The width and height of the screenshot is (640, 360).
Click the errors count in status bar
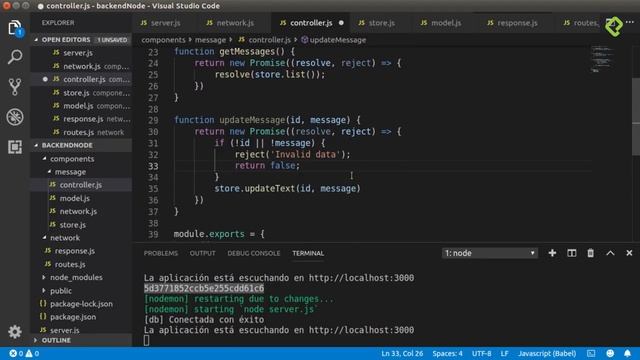coord(16,353)
